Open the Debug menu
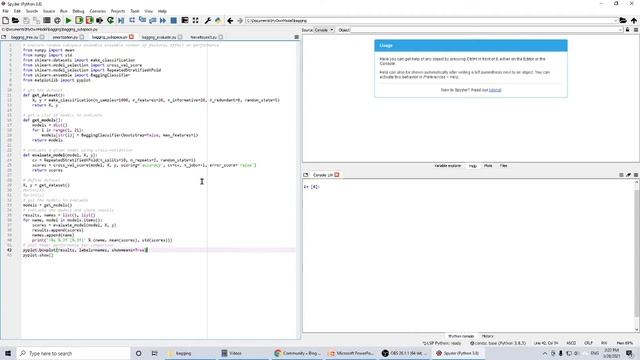 pos(78,11)
